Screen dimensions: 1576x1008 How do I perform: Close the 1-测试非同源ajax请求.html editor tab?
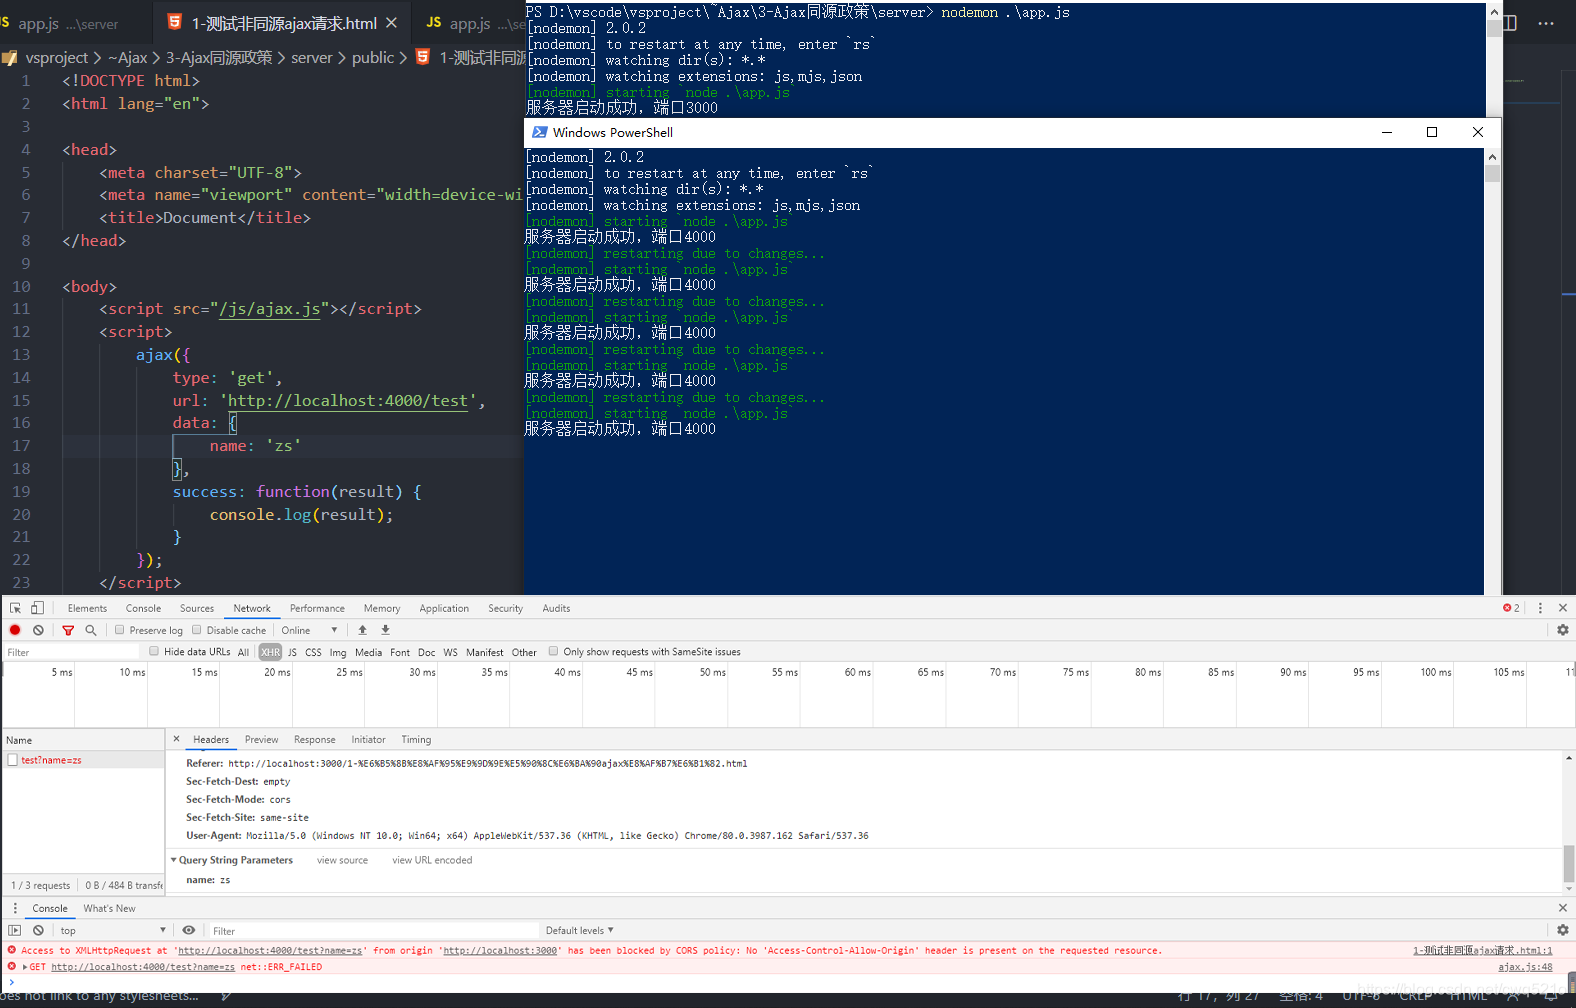pos(391,23)
